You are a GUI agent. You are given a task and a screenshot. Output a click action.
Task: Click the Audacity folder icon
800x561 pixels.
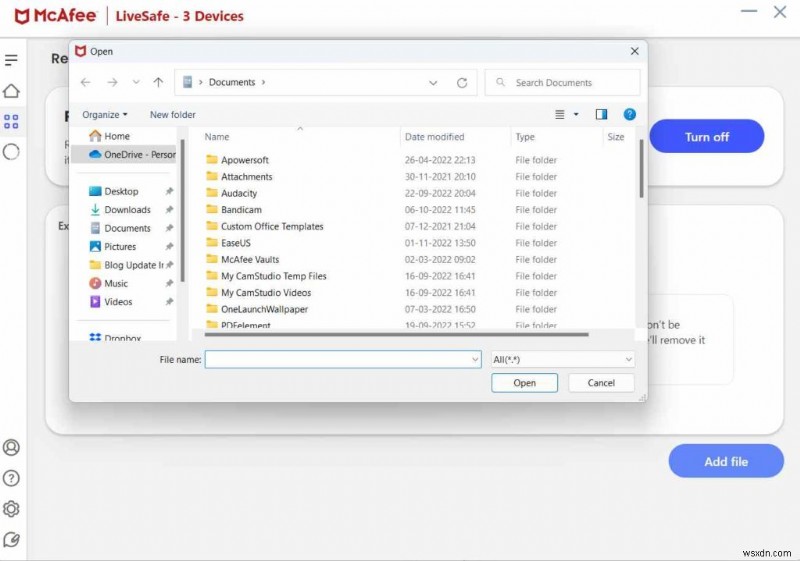click(x=212, y=192)
